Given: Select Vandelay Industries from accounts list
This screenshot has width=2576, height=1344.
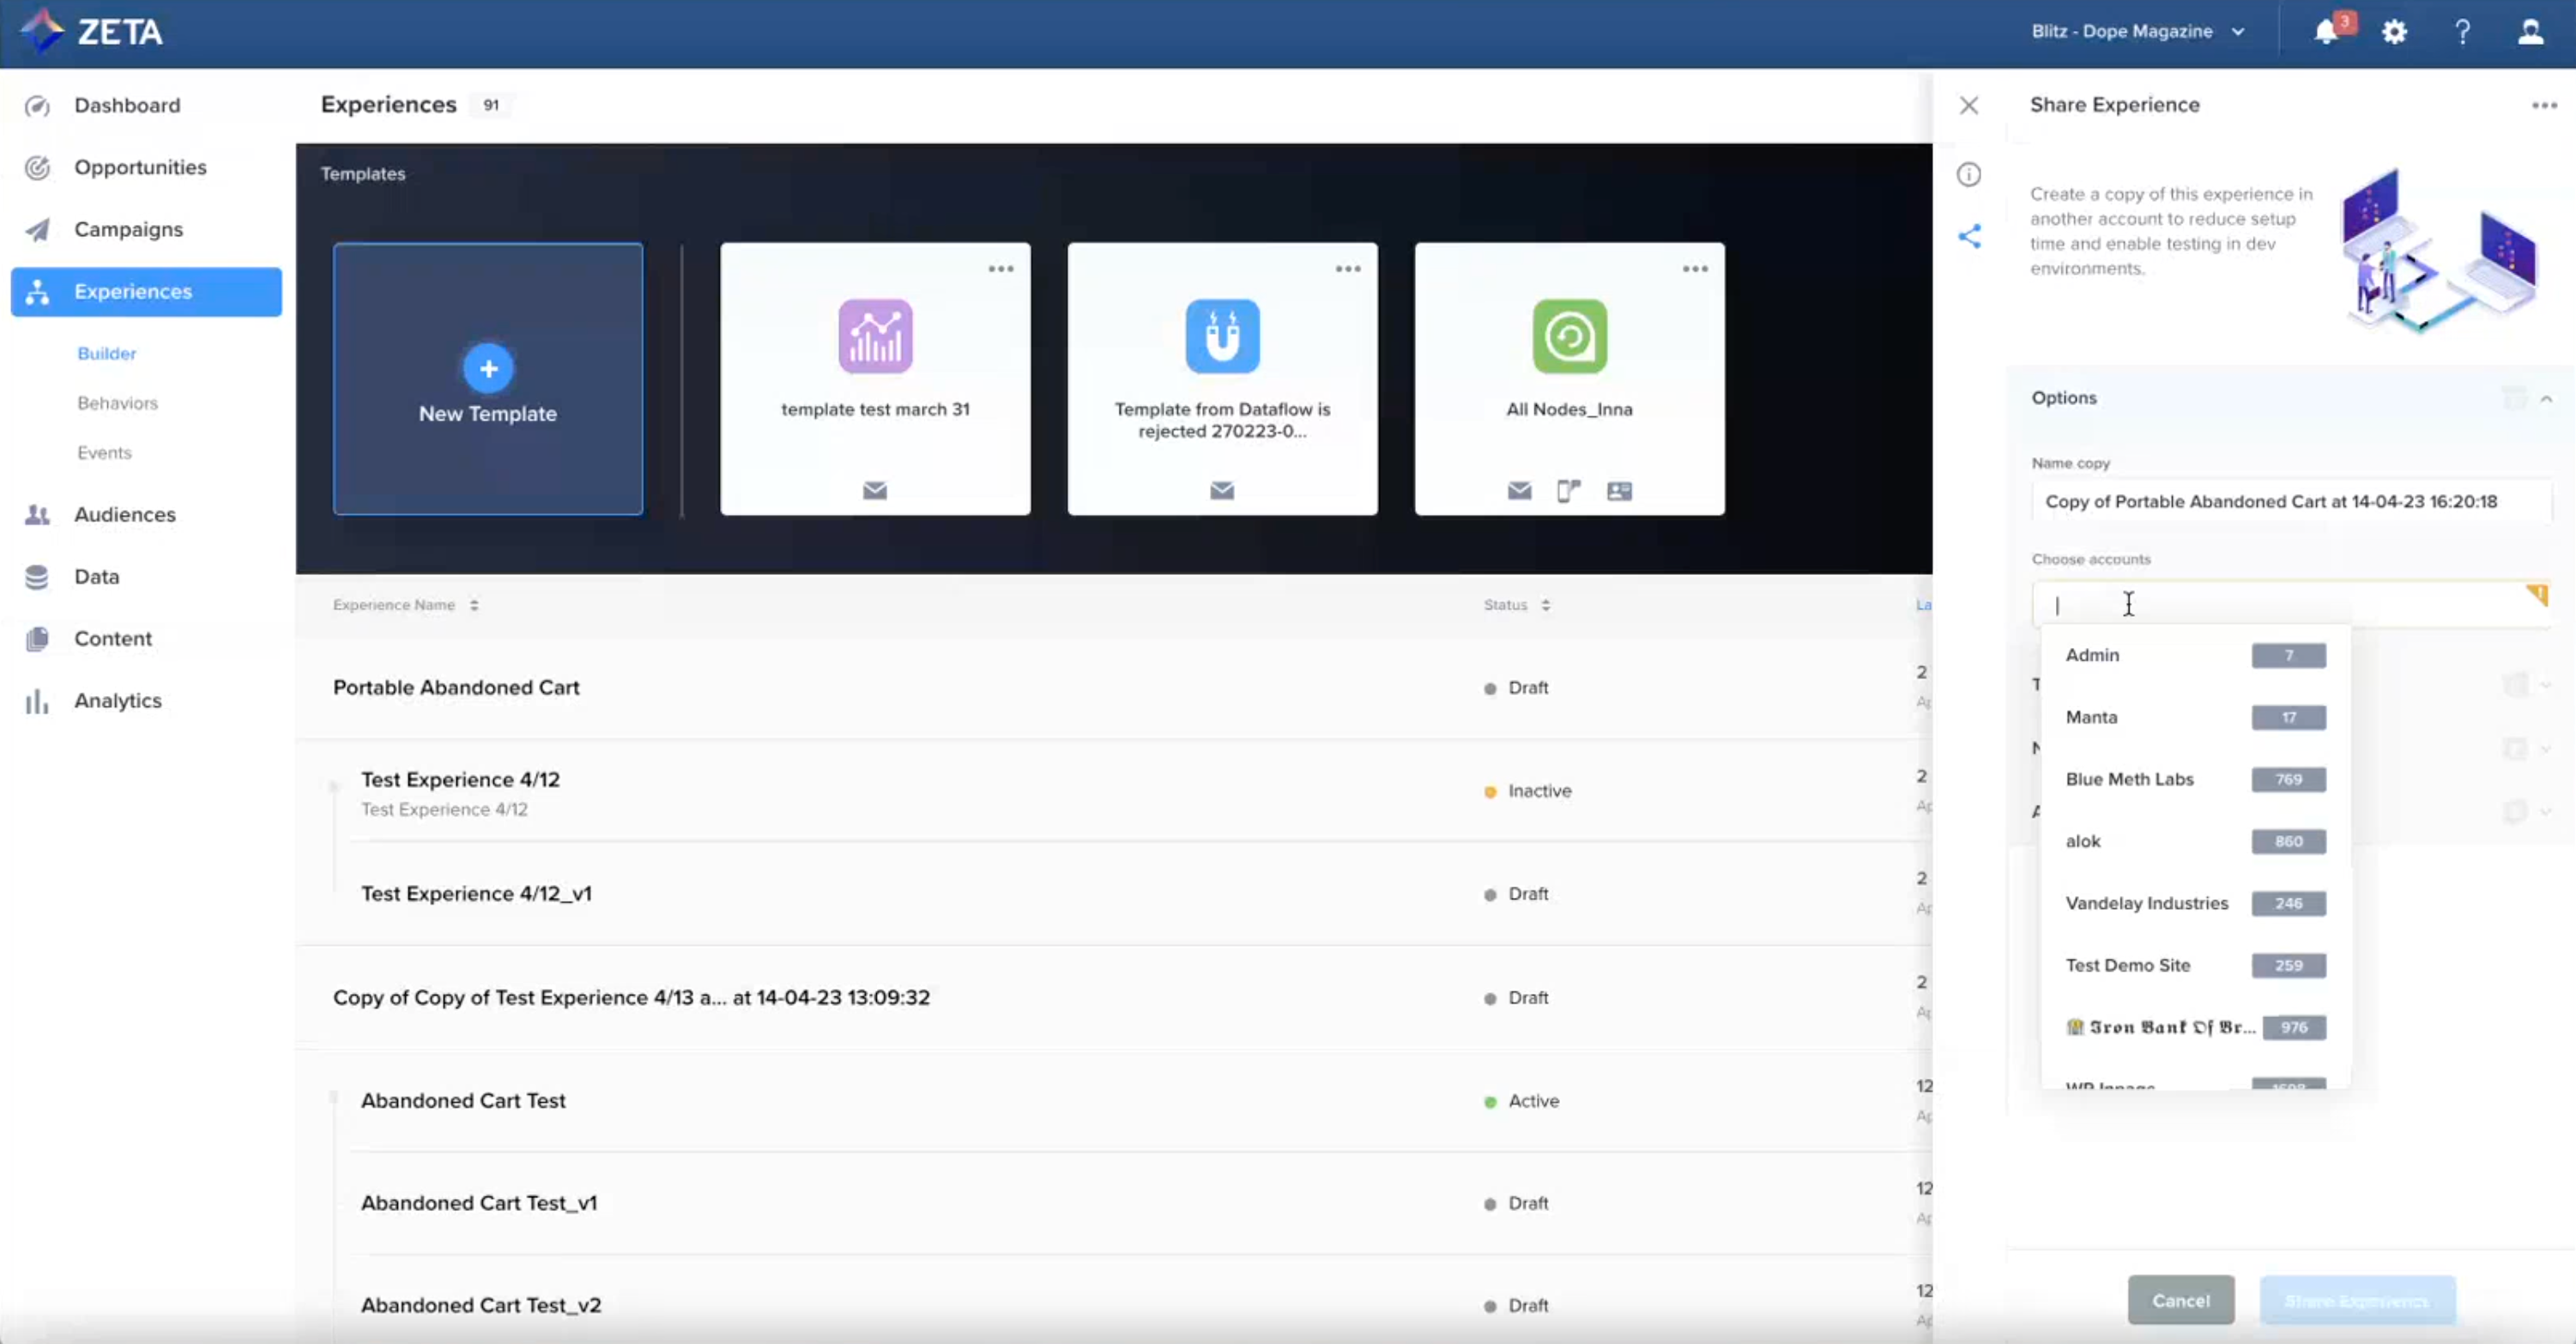Looking at the screenshot, I should tap(2147, 903).
